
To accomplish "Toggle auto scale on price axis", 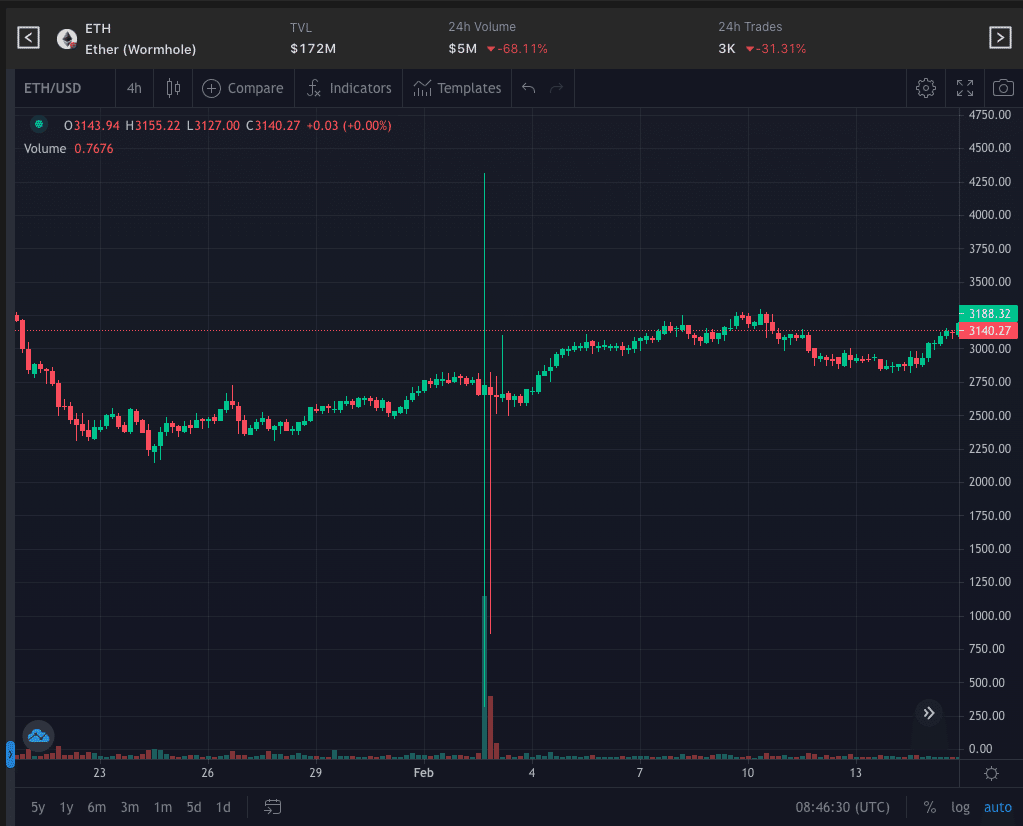I will [997, 807].
